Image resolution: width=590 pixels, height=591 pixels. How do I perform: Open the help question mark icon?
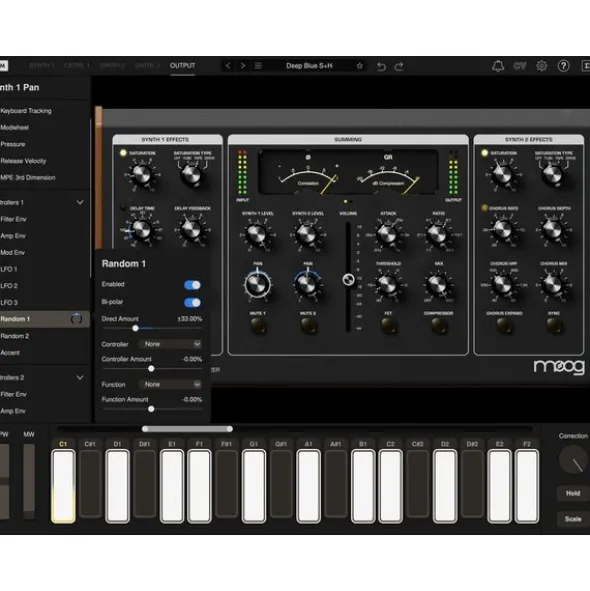tap(564, 66)
